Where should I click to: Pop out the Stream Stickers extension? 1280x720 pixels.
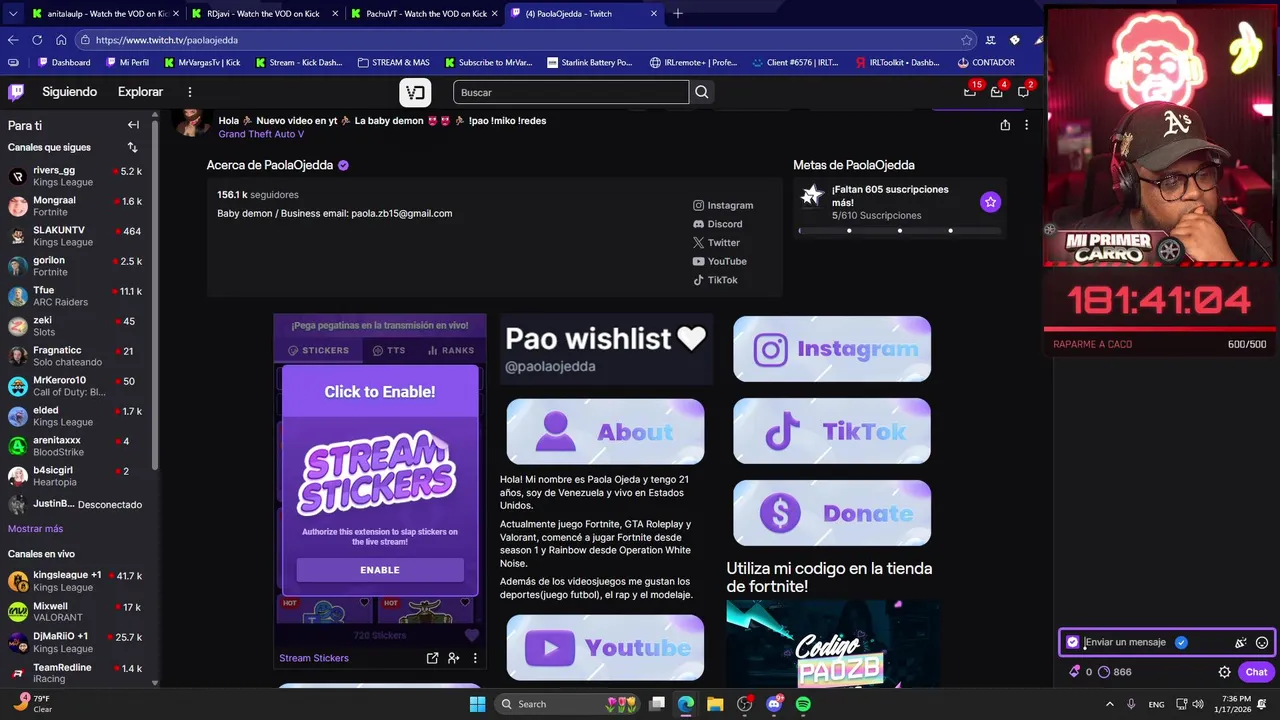coord(432,658)
